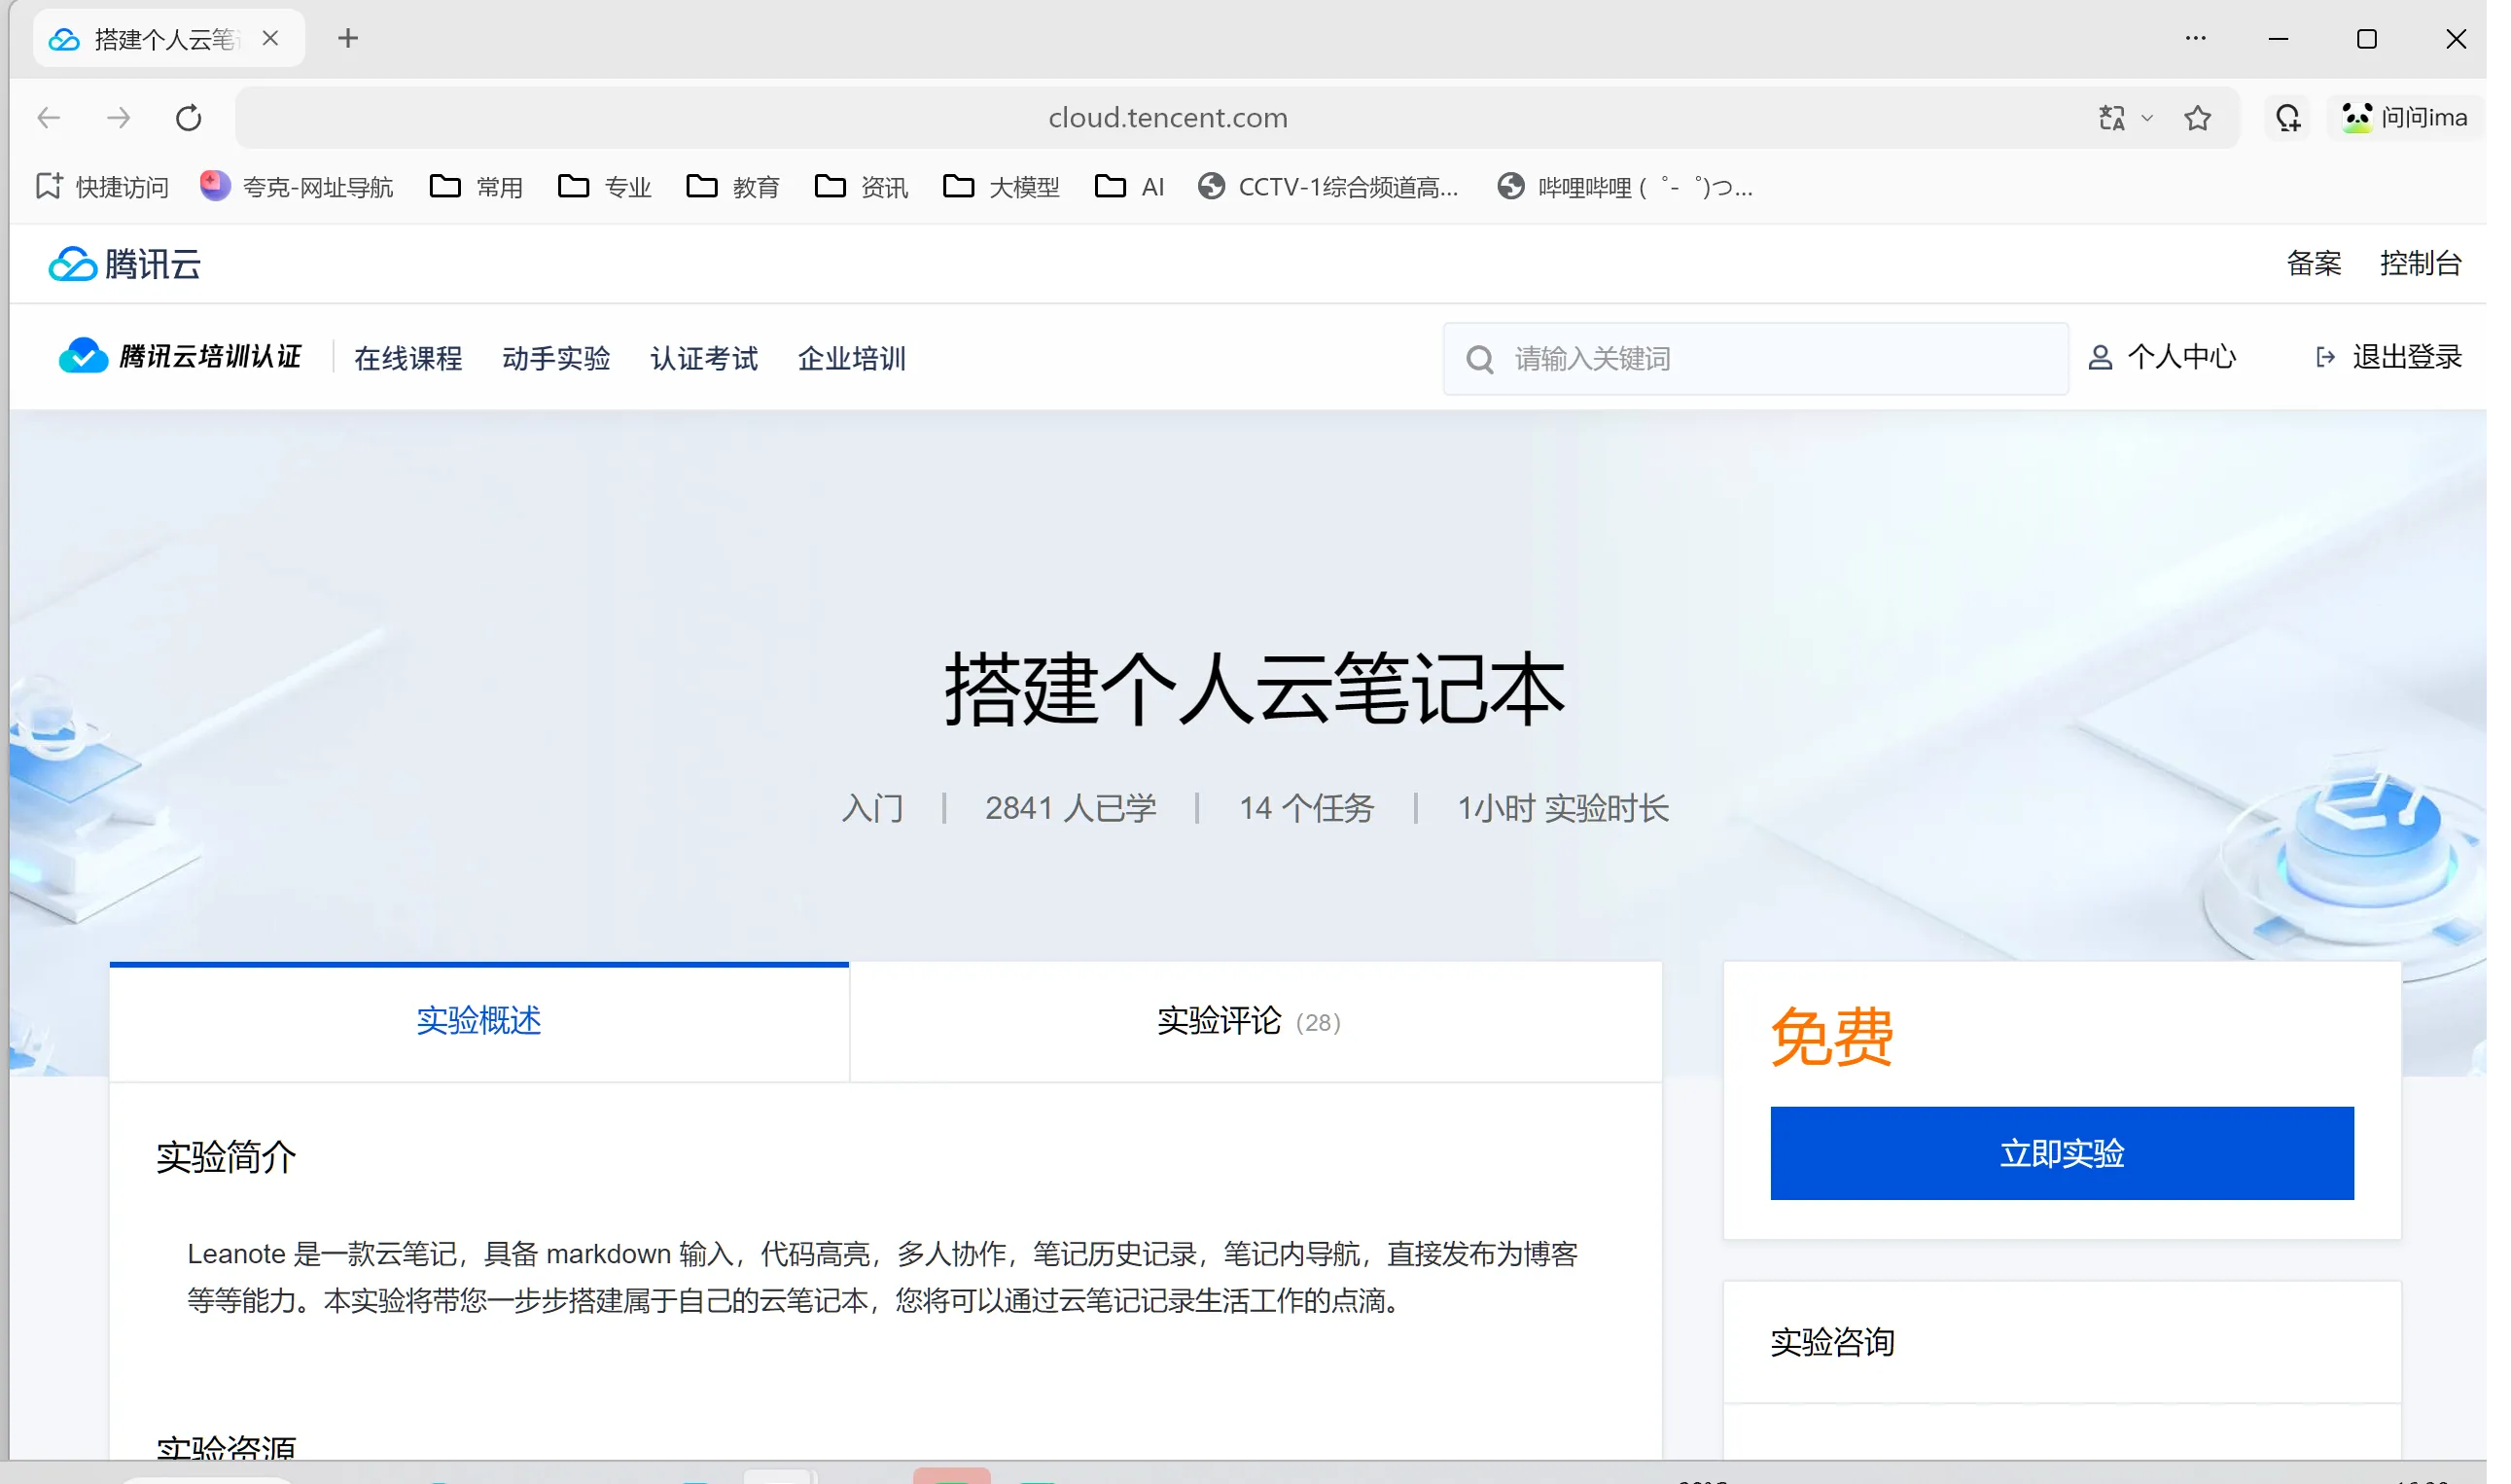This screenshot has height=1484, width=2511.
Task: Click the 入门 difficulty label
Action: (873, 808)
